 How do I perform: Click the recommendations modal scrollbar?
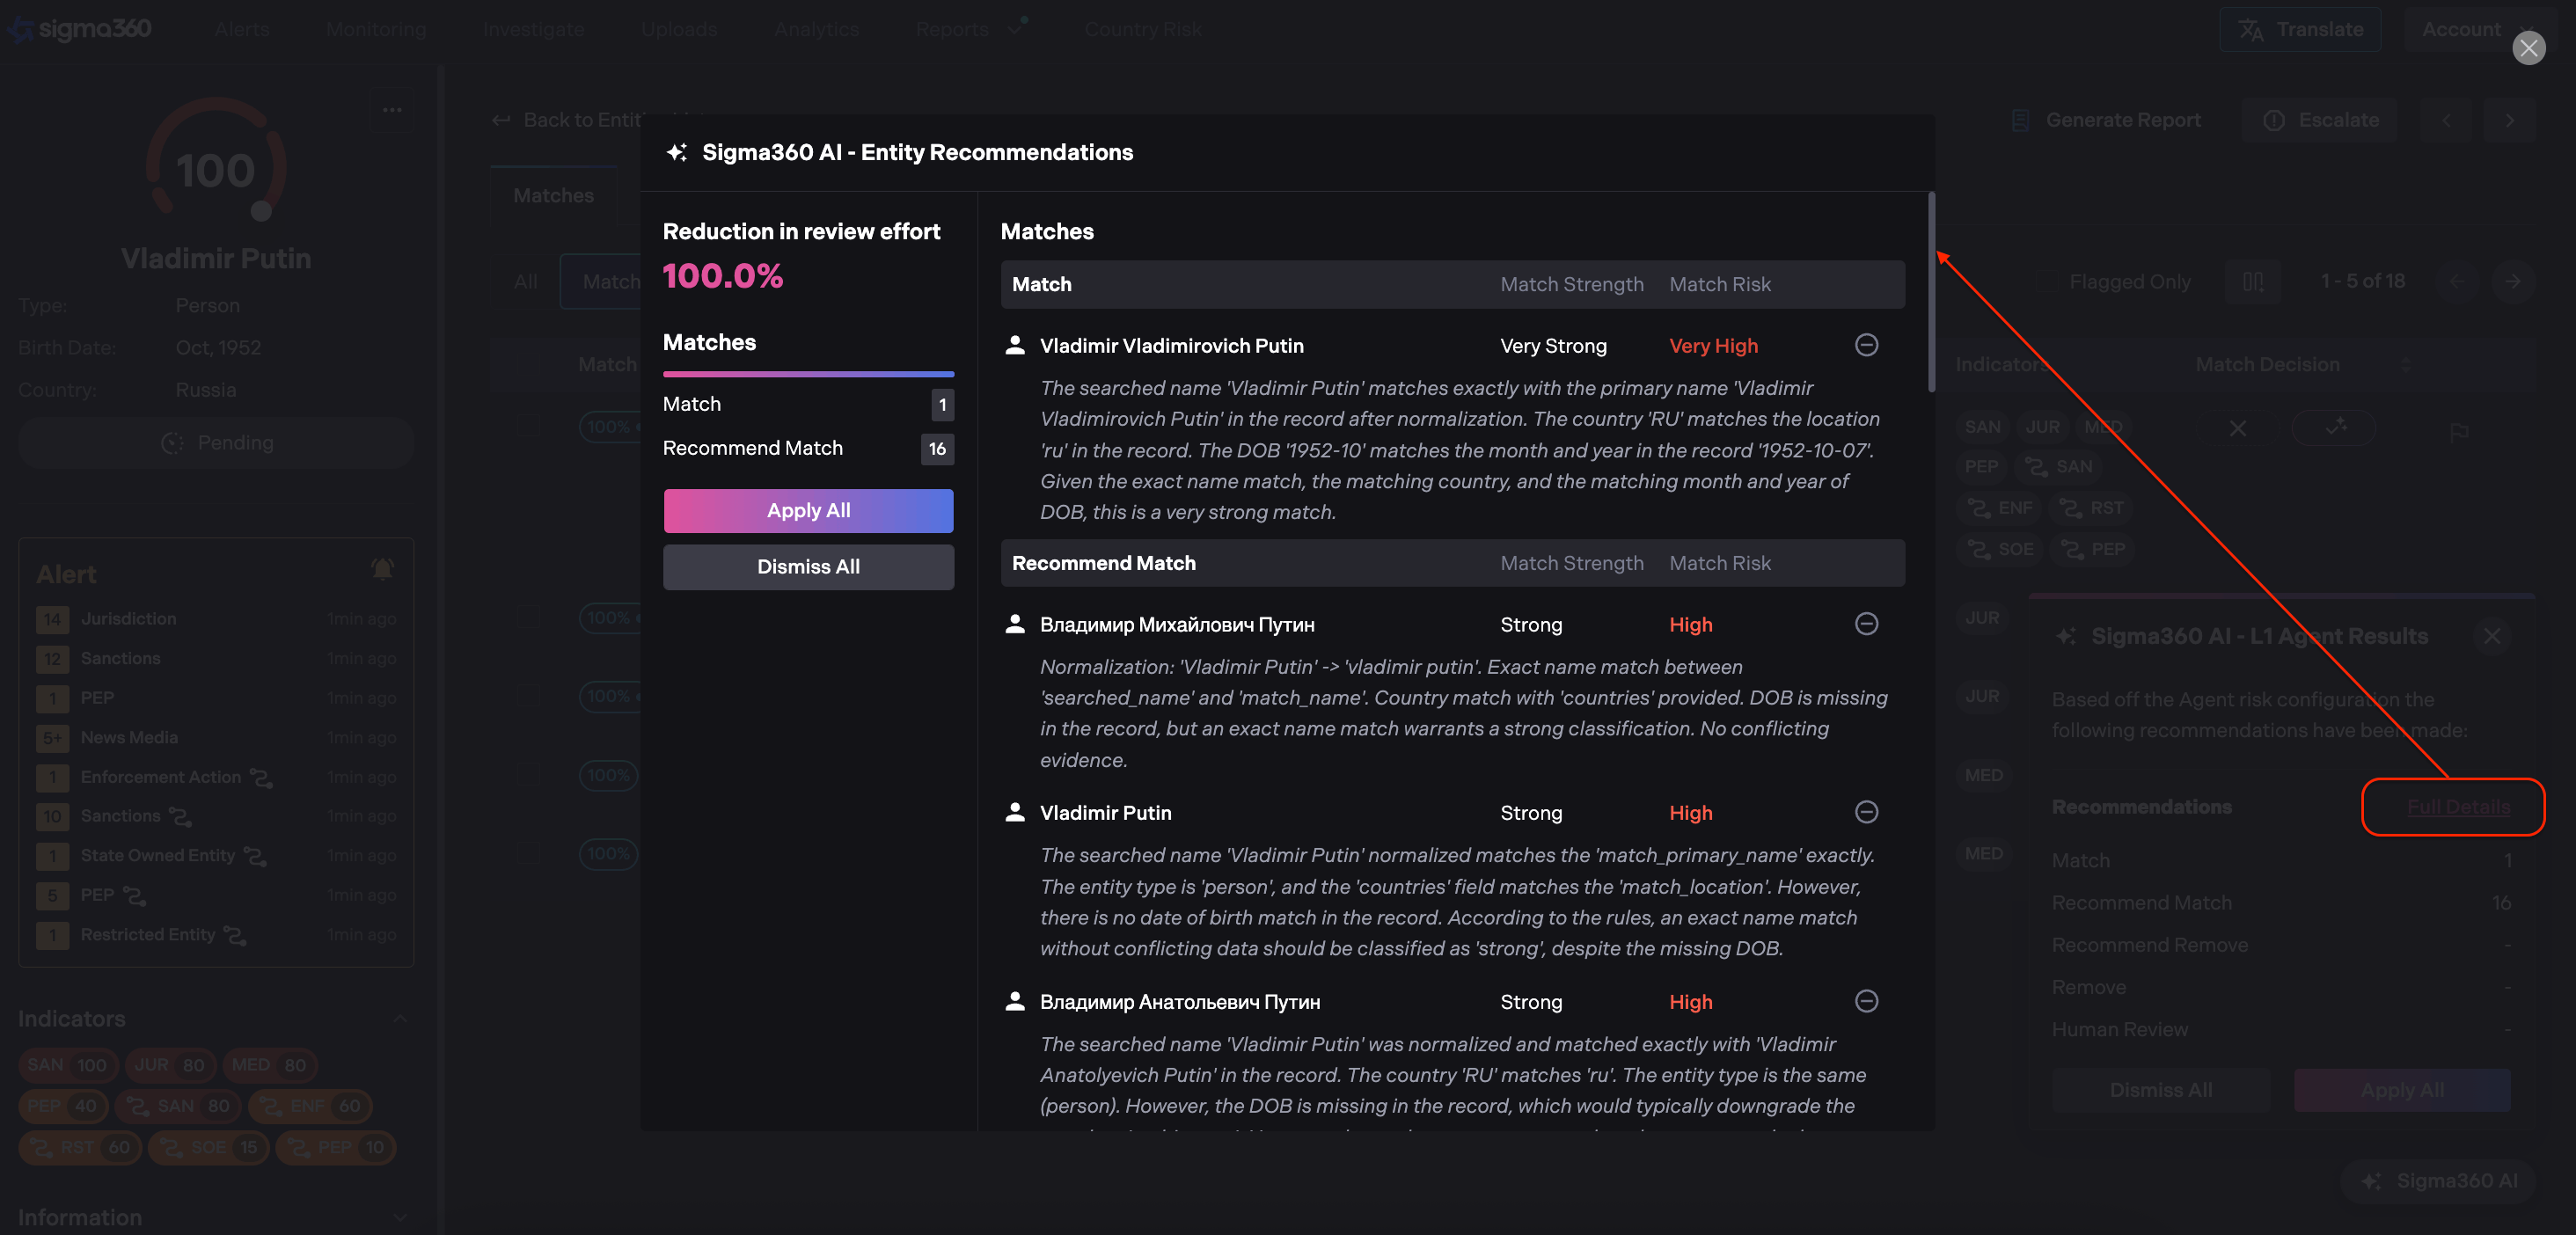tap(1931, 292)
